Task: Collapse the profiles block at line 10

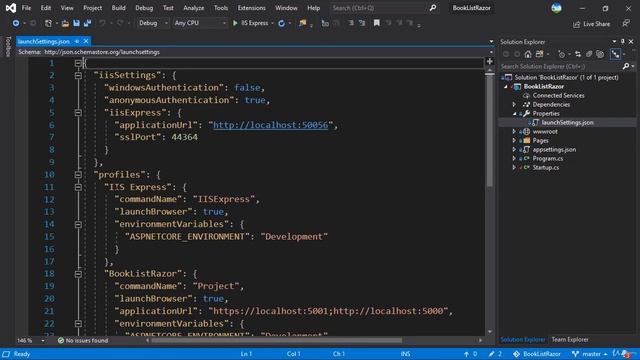Action: click(x=78, y=175)
